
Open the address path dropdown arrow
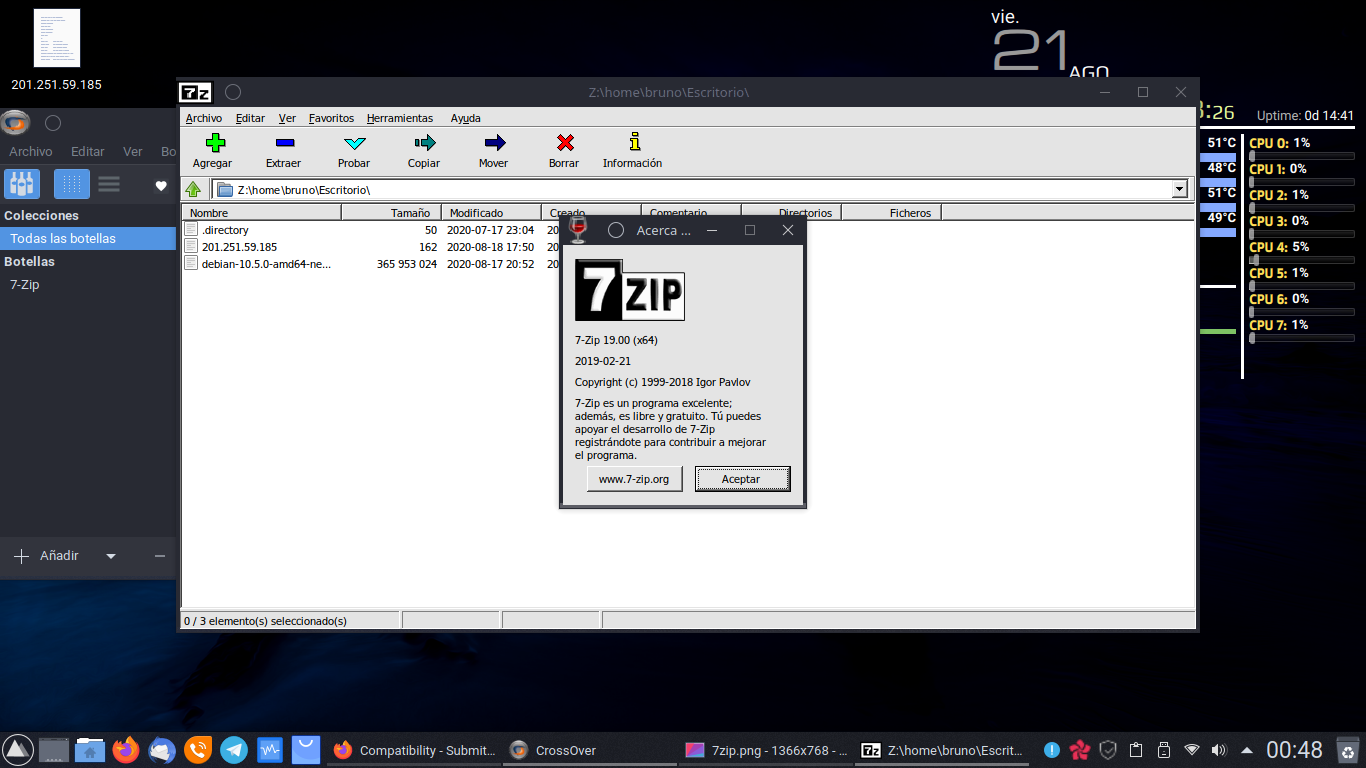(1180, 189)
